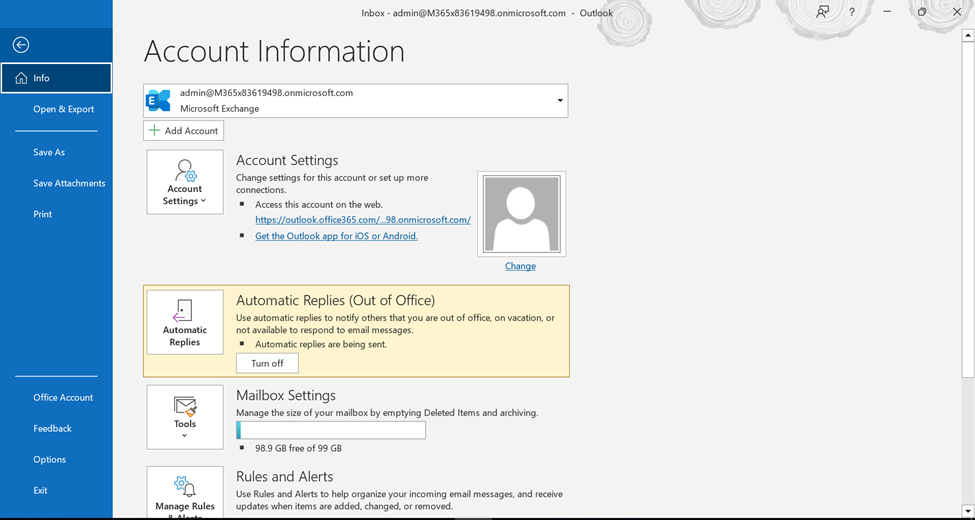Restore down the Outlook window
Viewport: 975px width, 520px height.
click(x=922, y=12)
